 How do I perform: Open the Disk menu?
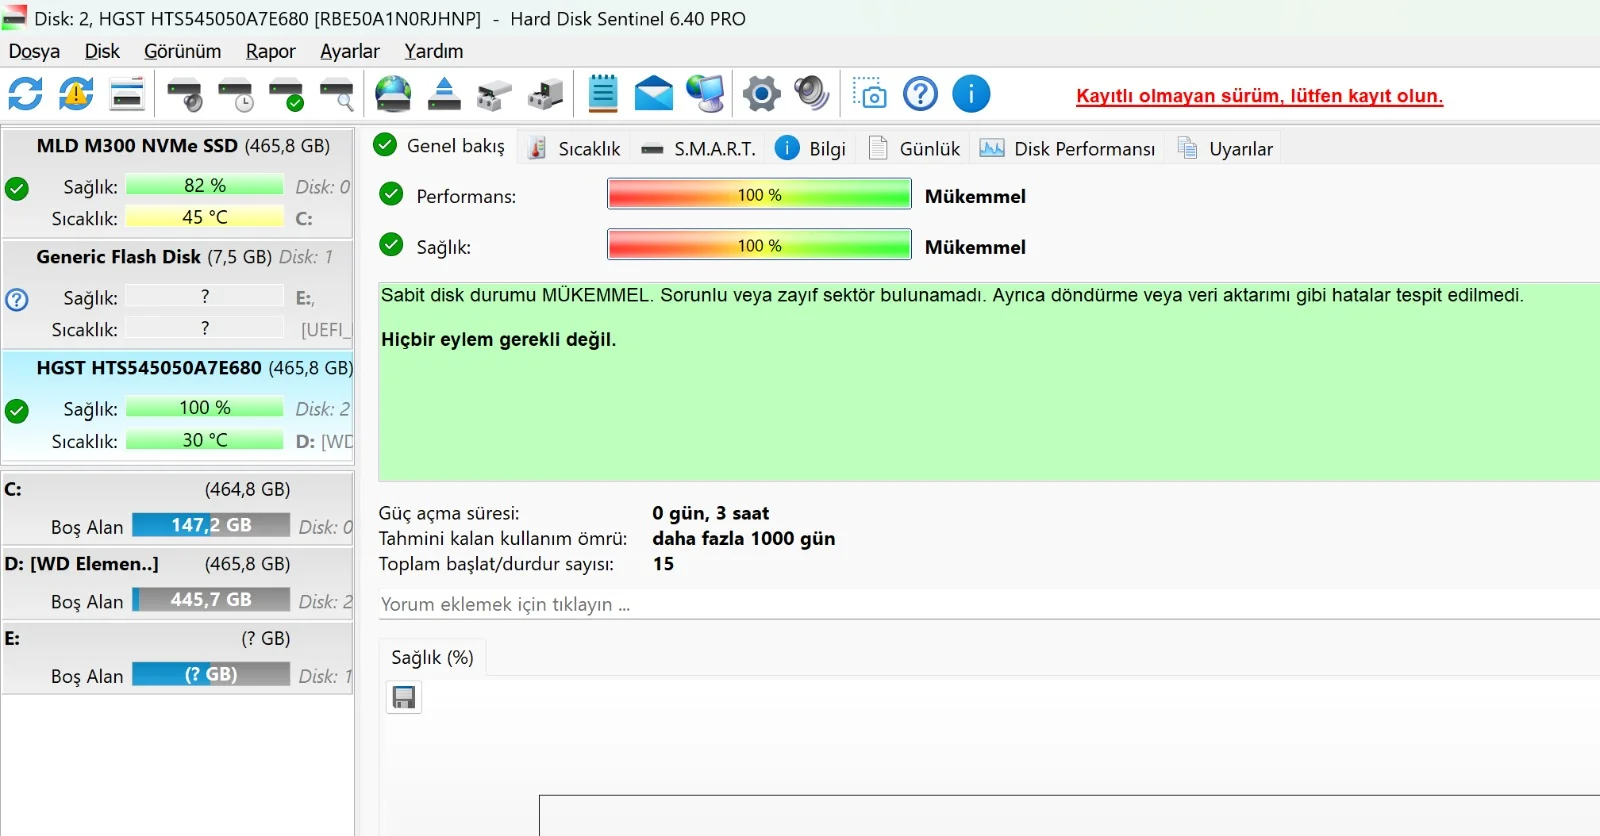click(x=102, y=51)
